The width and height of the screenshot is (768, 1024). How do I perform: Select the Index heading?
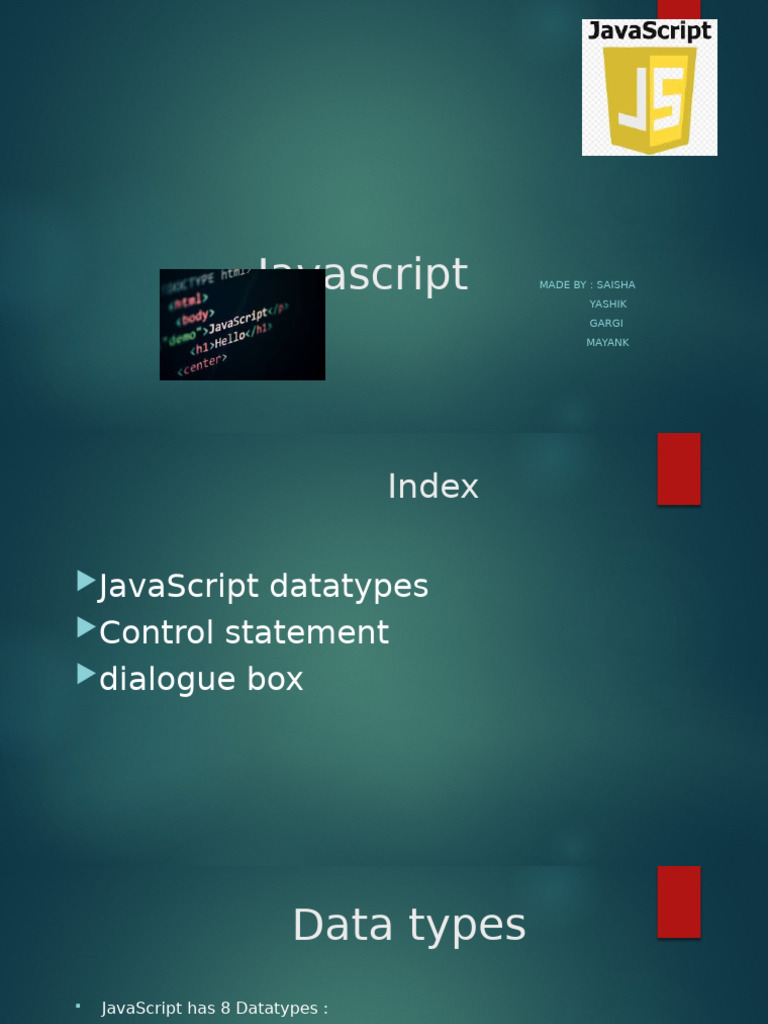[433, 487]
